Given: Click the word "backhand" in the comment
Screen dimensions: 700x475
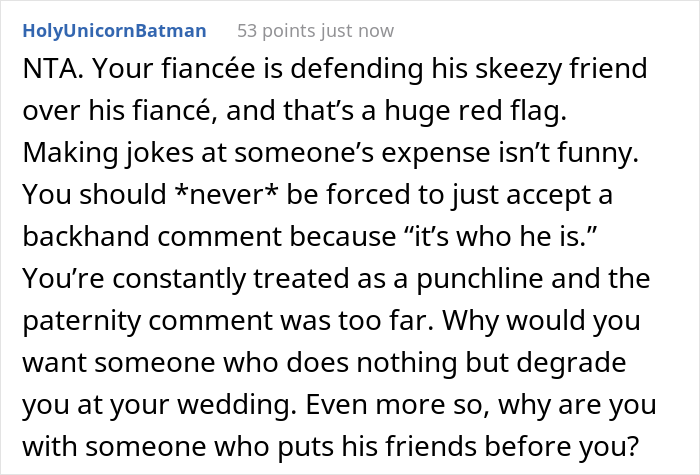Looking at the screenshot, I should (86, 236).
